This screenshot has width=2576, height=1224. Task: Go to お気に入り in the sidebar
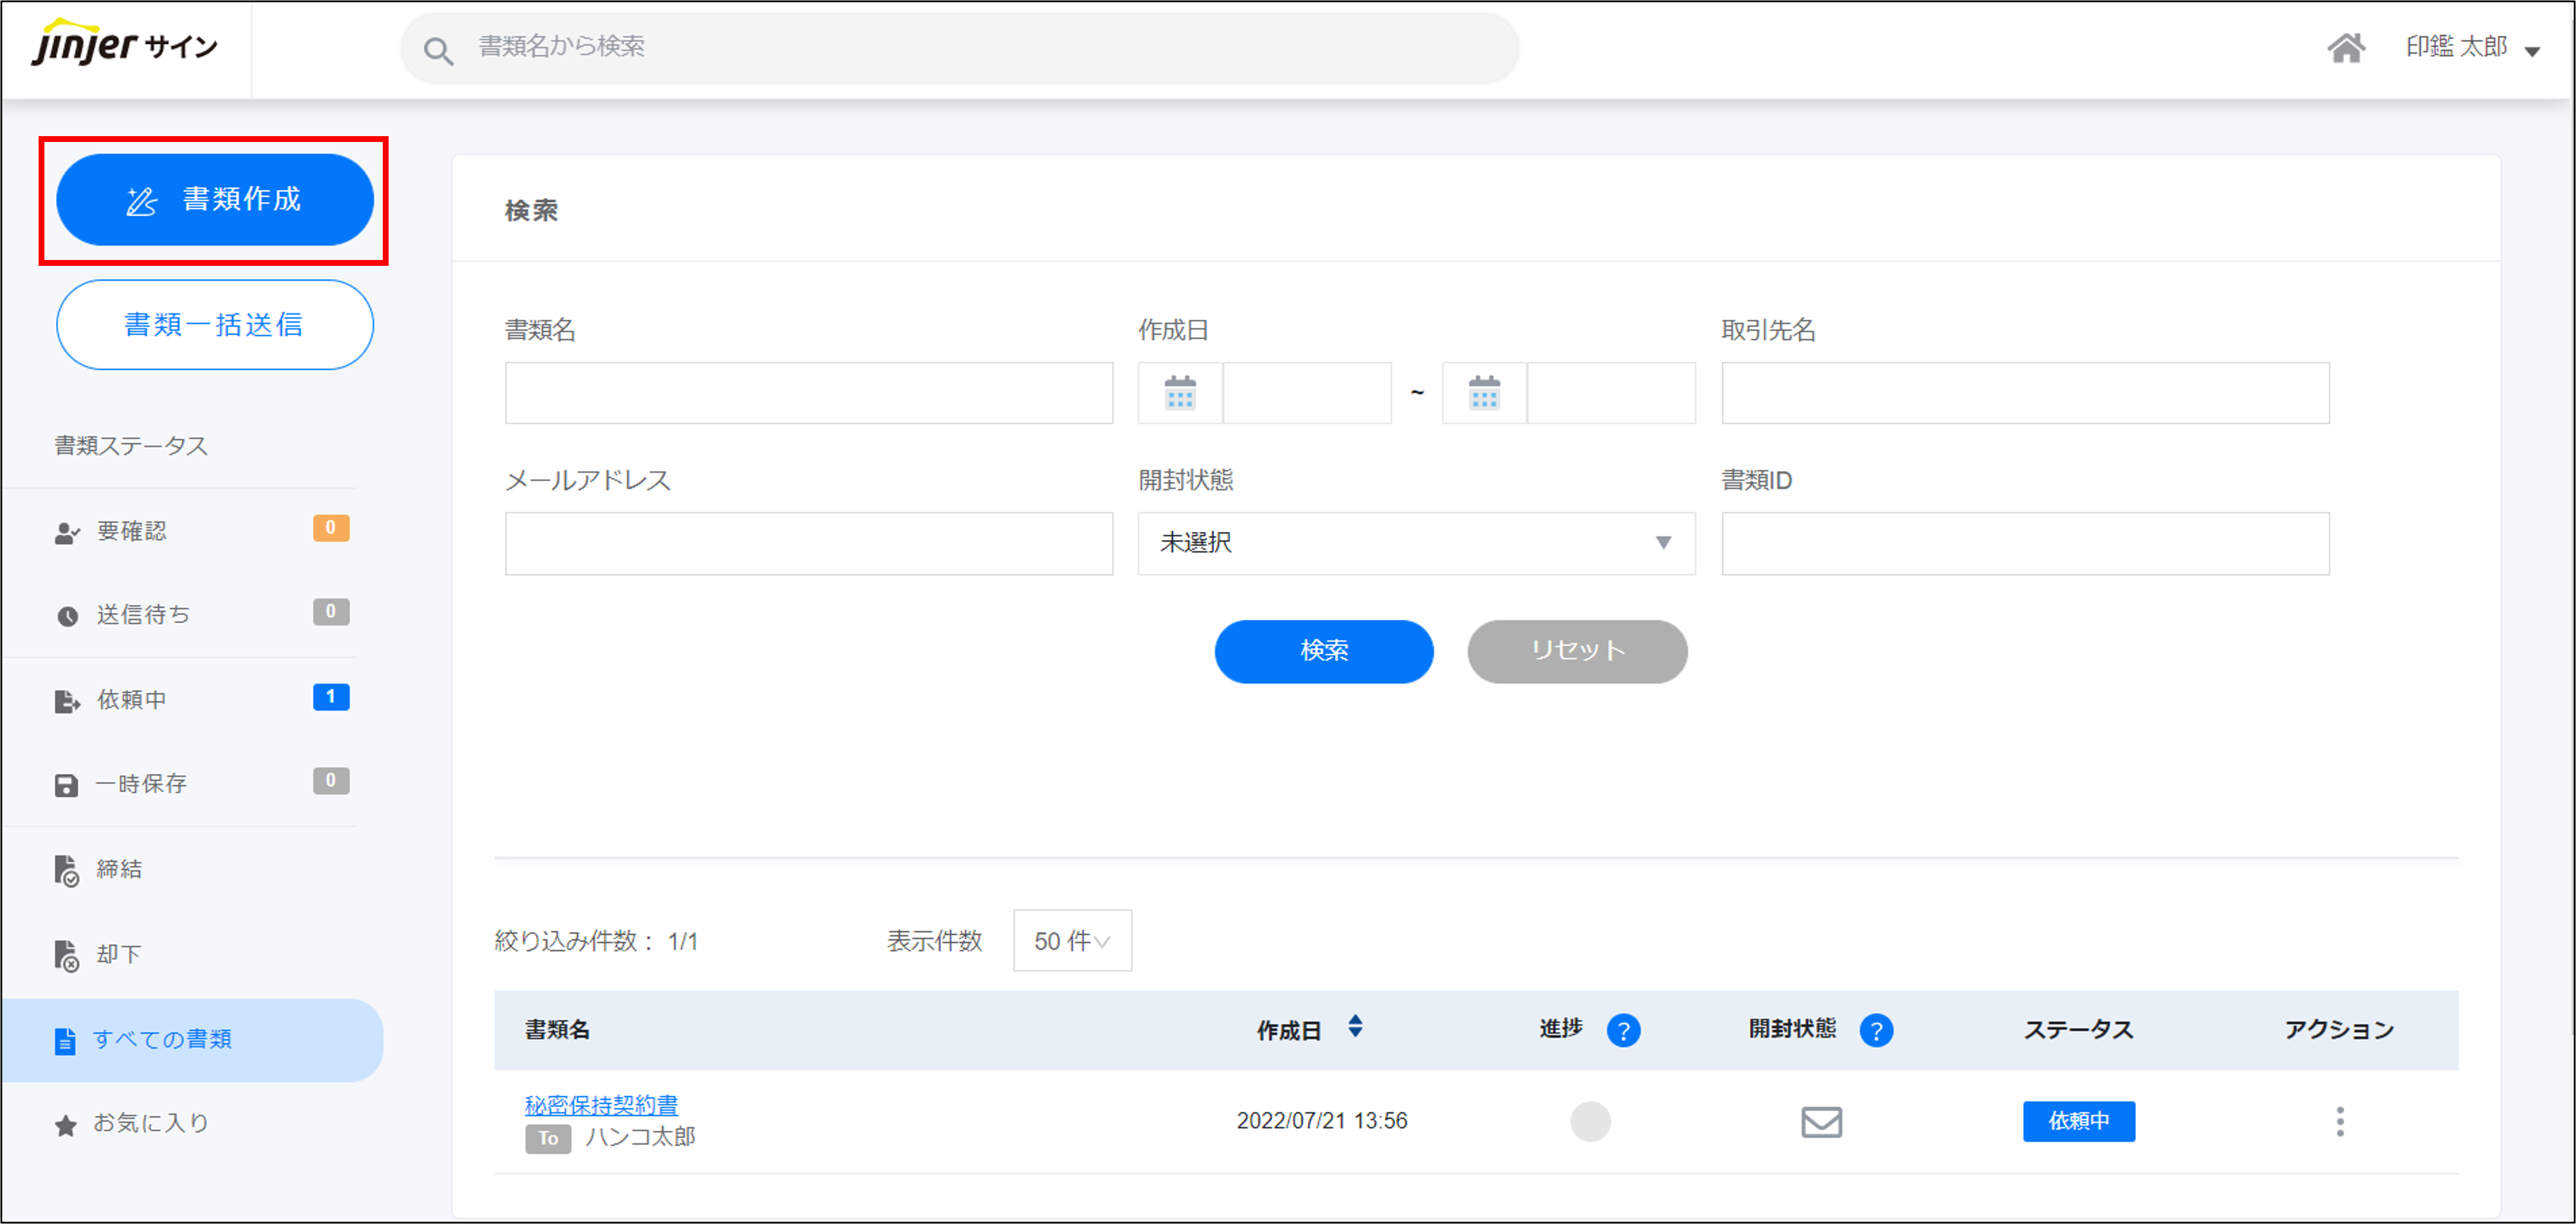(150, 1123)
